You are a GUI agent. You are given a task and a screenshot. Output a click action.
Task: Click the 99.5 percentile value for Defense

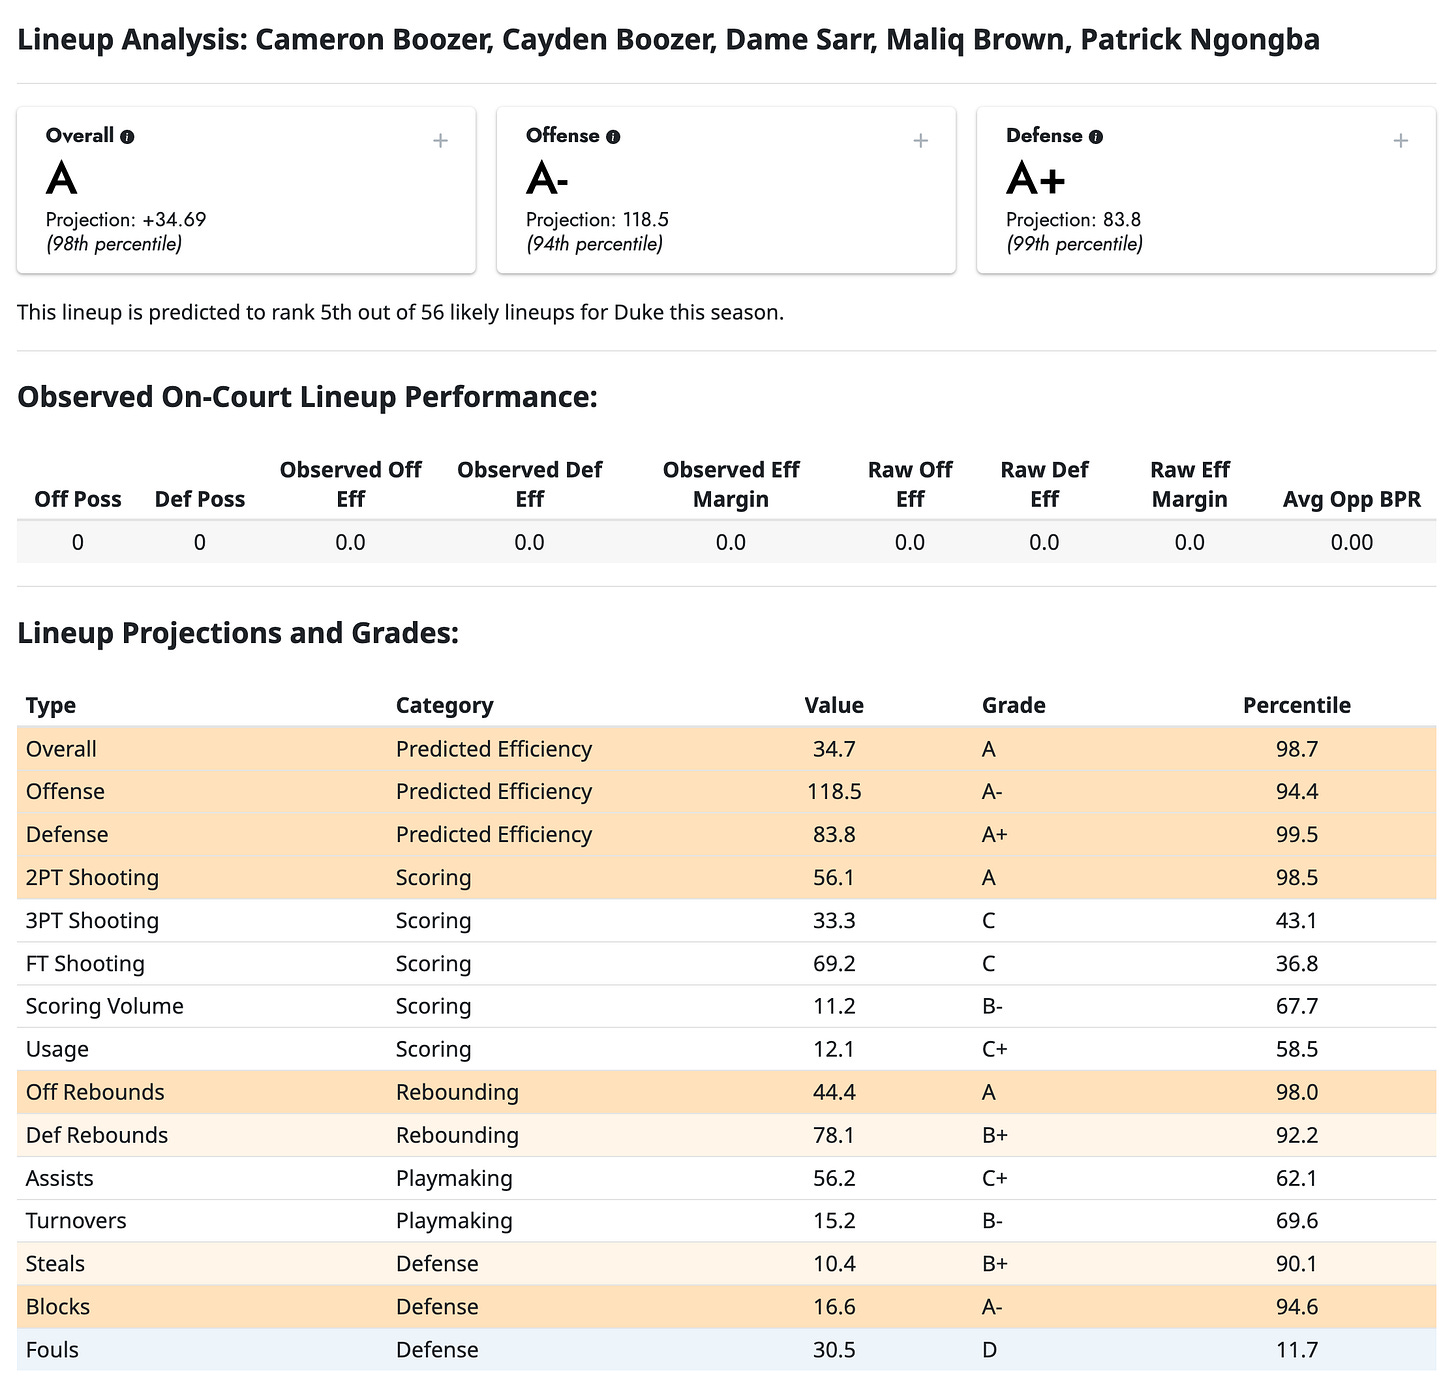click(x=1296, y=834)
